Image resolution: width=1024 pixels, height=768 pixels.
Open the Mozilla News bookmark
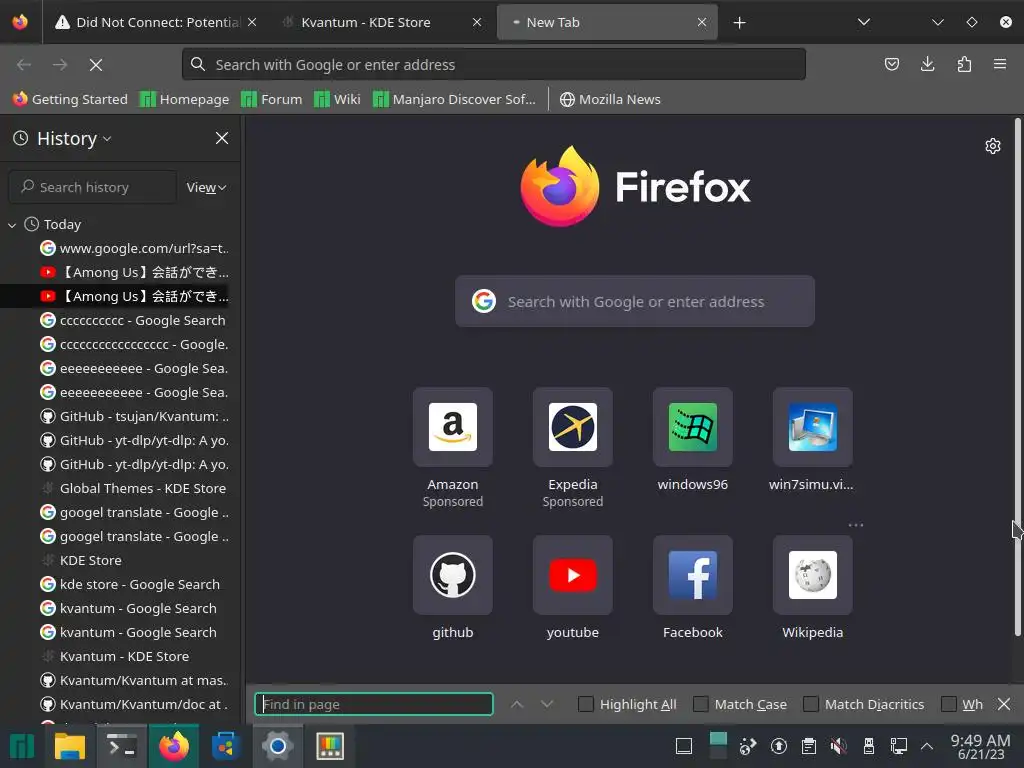click(x=611, y=99)
